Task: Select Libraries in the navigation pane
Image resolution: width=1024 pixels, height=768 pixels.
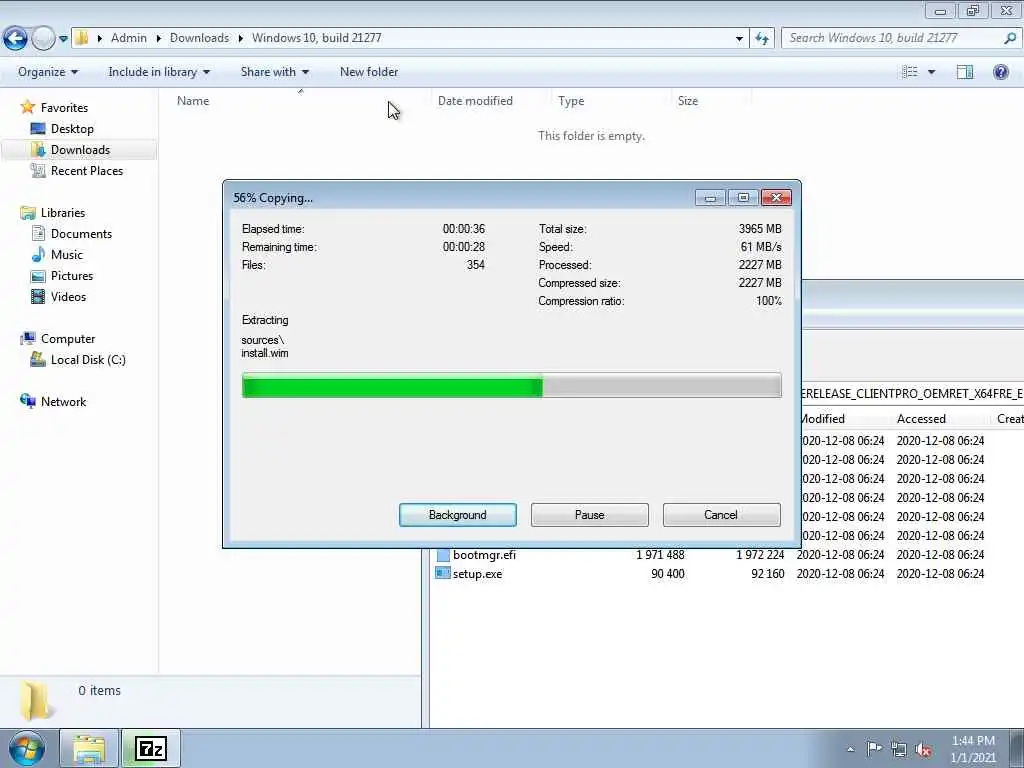Action: pyautogui.click(x=63, y=213)
